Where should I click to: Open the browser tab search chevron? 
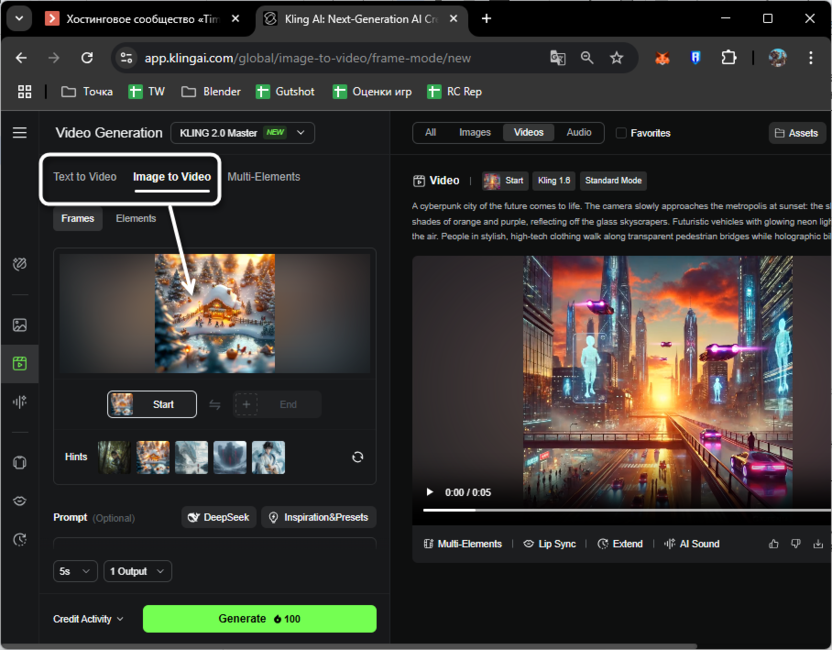pyautogui.click(x=19, y=19)
